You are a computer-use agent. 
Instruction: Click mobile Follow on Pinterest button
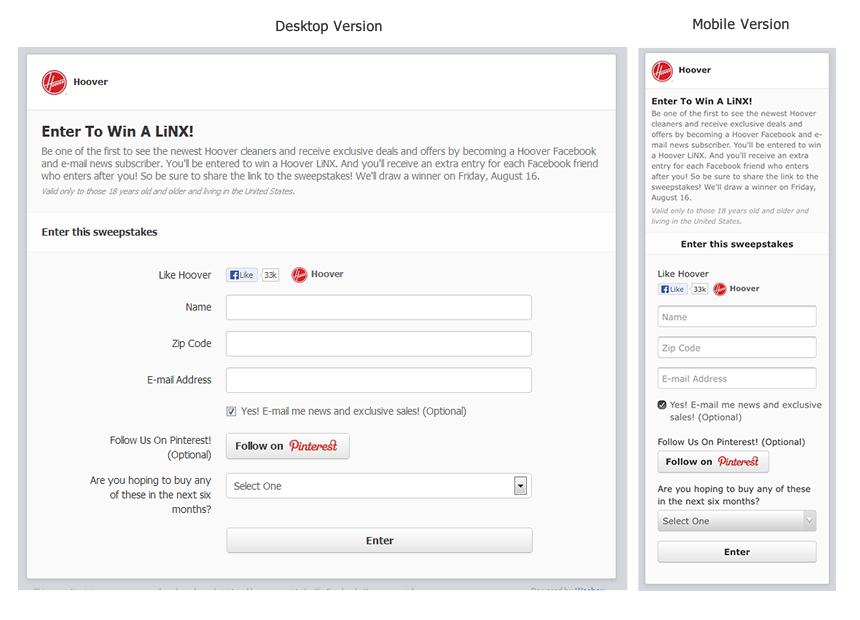click(713, 461)
